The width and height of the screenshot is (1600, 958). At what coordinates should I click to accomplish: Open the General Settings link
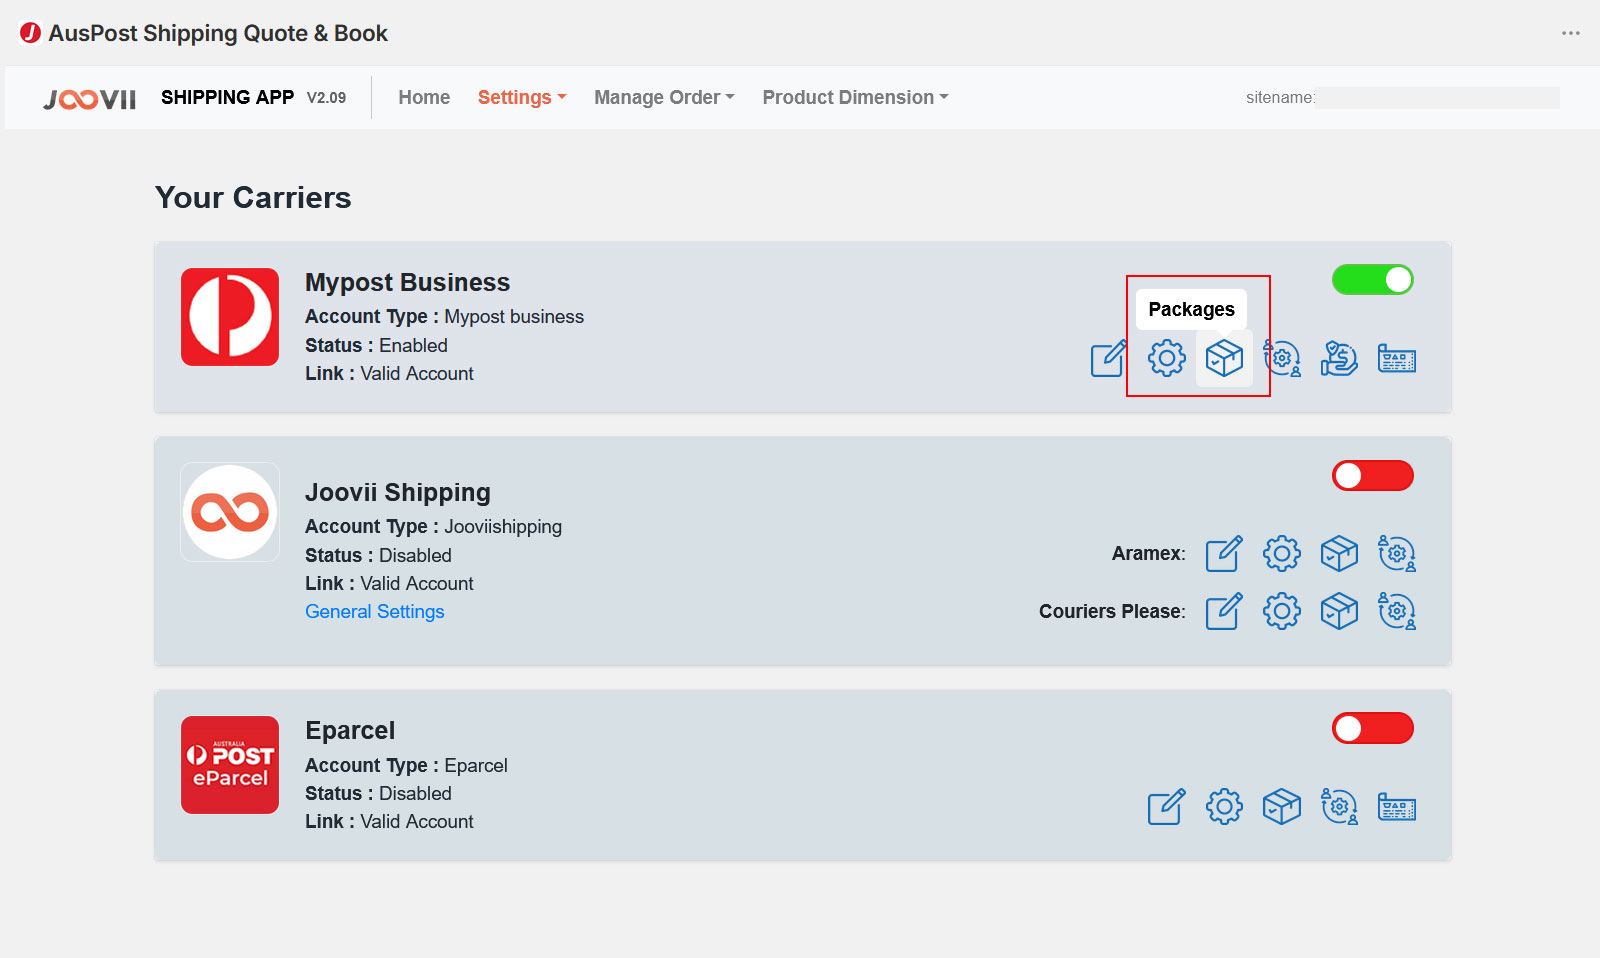coord(375,612)
